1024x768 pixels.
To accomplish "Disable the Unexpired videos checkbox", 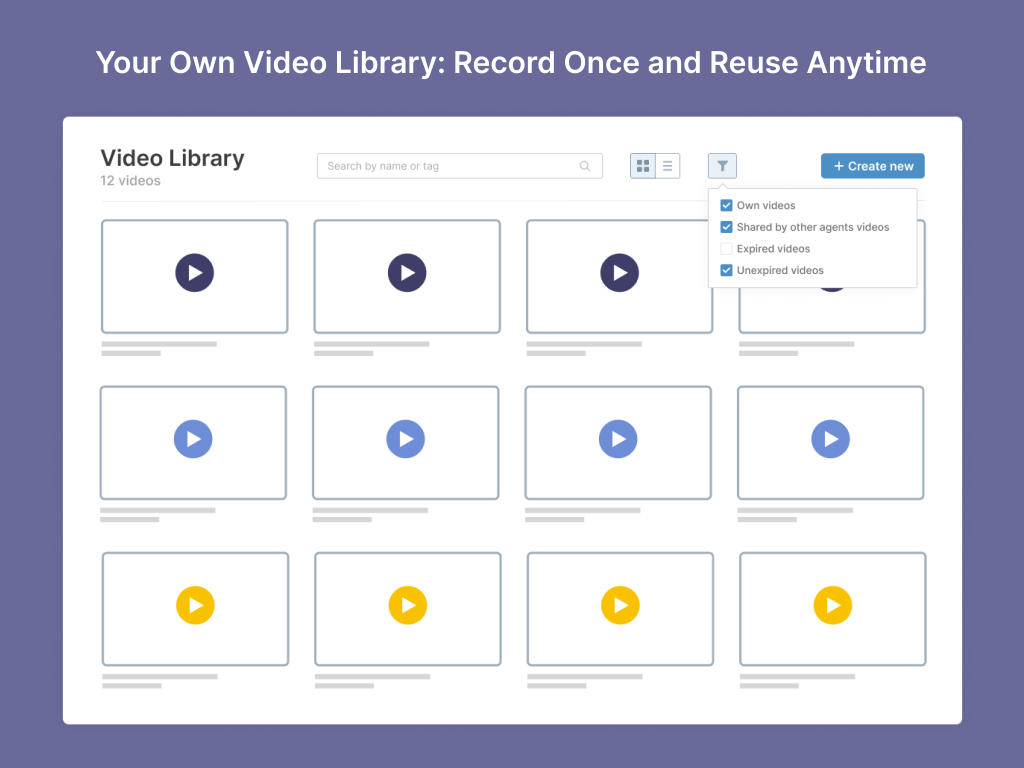I will click(x=727, y=271).
